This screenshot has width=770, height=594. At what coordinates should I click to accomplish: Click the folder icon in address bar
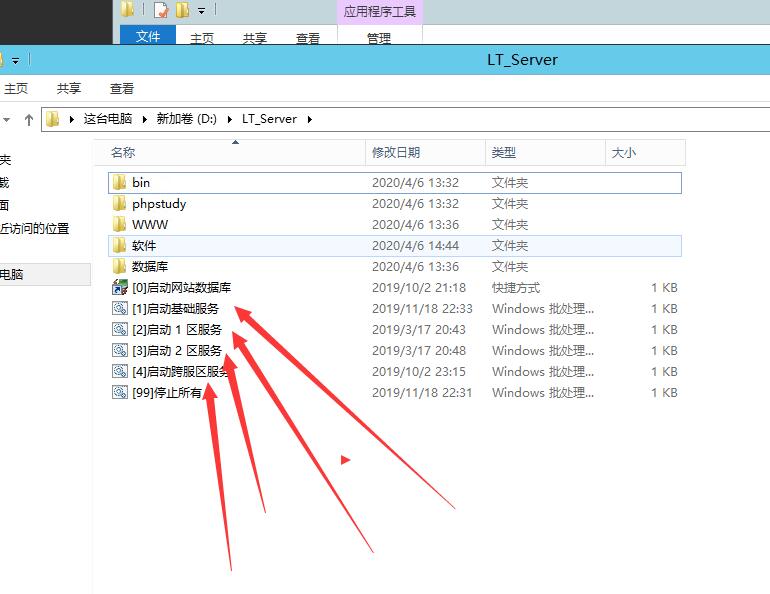[x=53, y=119]
